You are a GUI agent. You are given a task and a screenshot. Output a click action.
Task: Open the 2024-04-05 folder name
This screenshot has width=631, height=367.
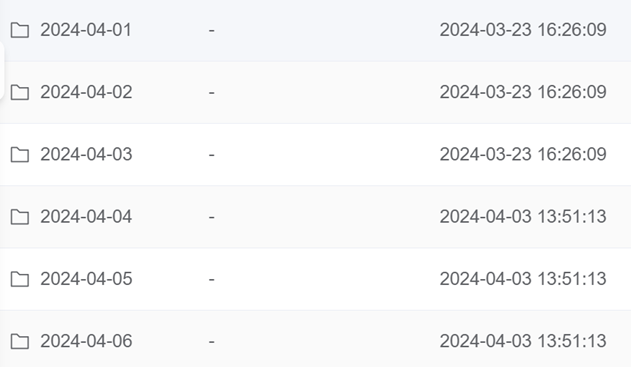(x=86, y=279)
